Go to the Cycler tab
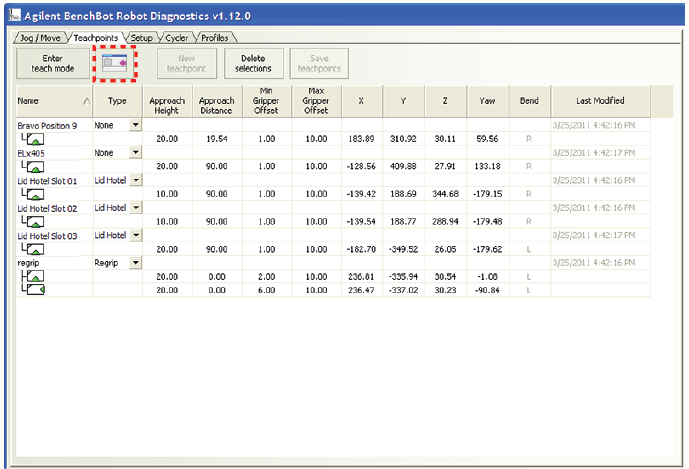This screenshot has height=469, width=689. tap(176, 38)
